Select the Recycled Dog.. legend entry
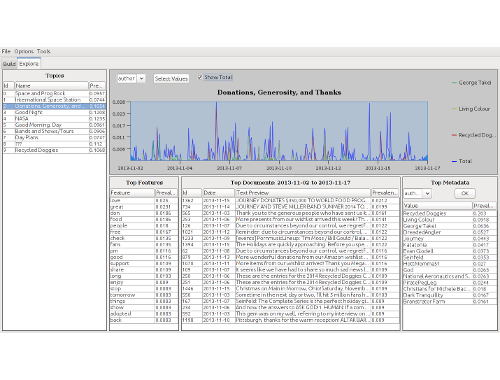Viewport: 500px width, 380px height. pyautogui.click(x=473, y=135)
